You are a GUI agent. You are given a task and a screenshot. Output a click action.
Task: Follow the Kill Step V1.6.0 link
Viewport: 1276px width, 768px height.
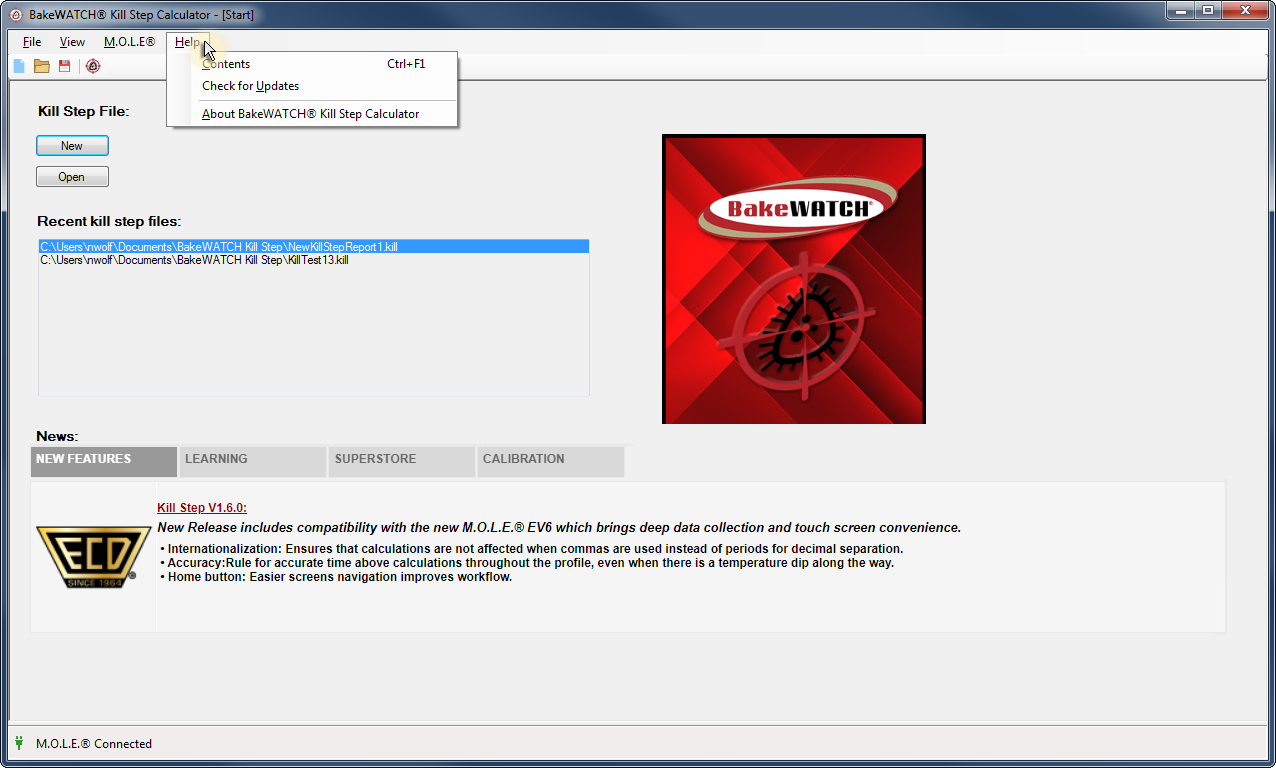point(202,508)
